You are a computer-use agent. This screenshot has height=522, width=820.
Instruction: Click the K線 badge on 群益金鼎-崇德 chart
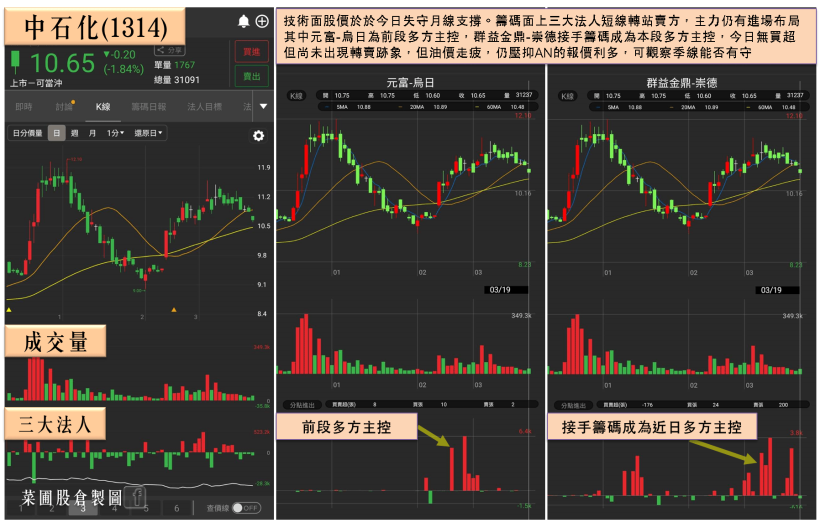pyautogui.click(x=568, y=96)
